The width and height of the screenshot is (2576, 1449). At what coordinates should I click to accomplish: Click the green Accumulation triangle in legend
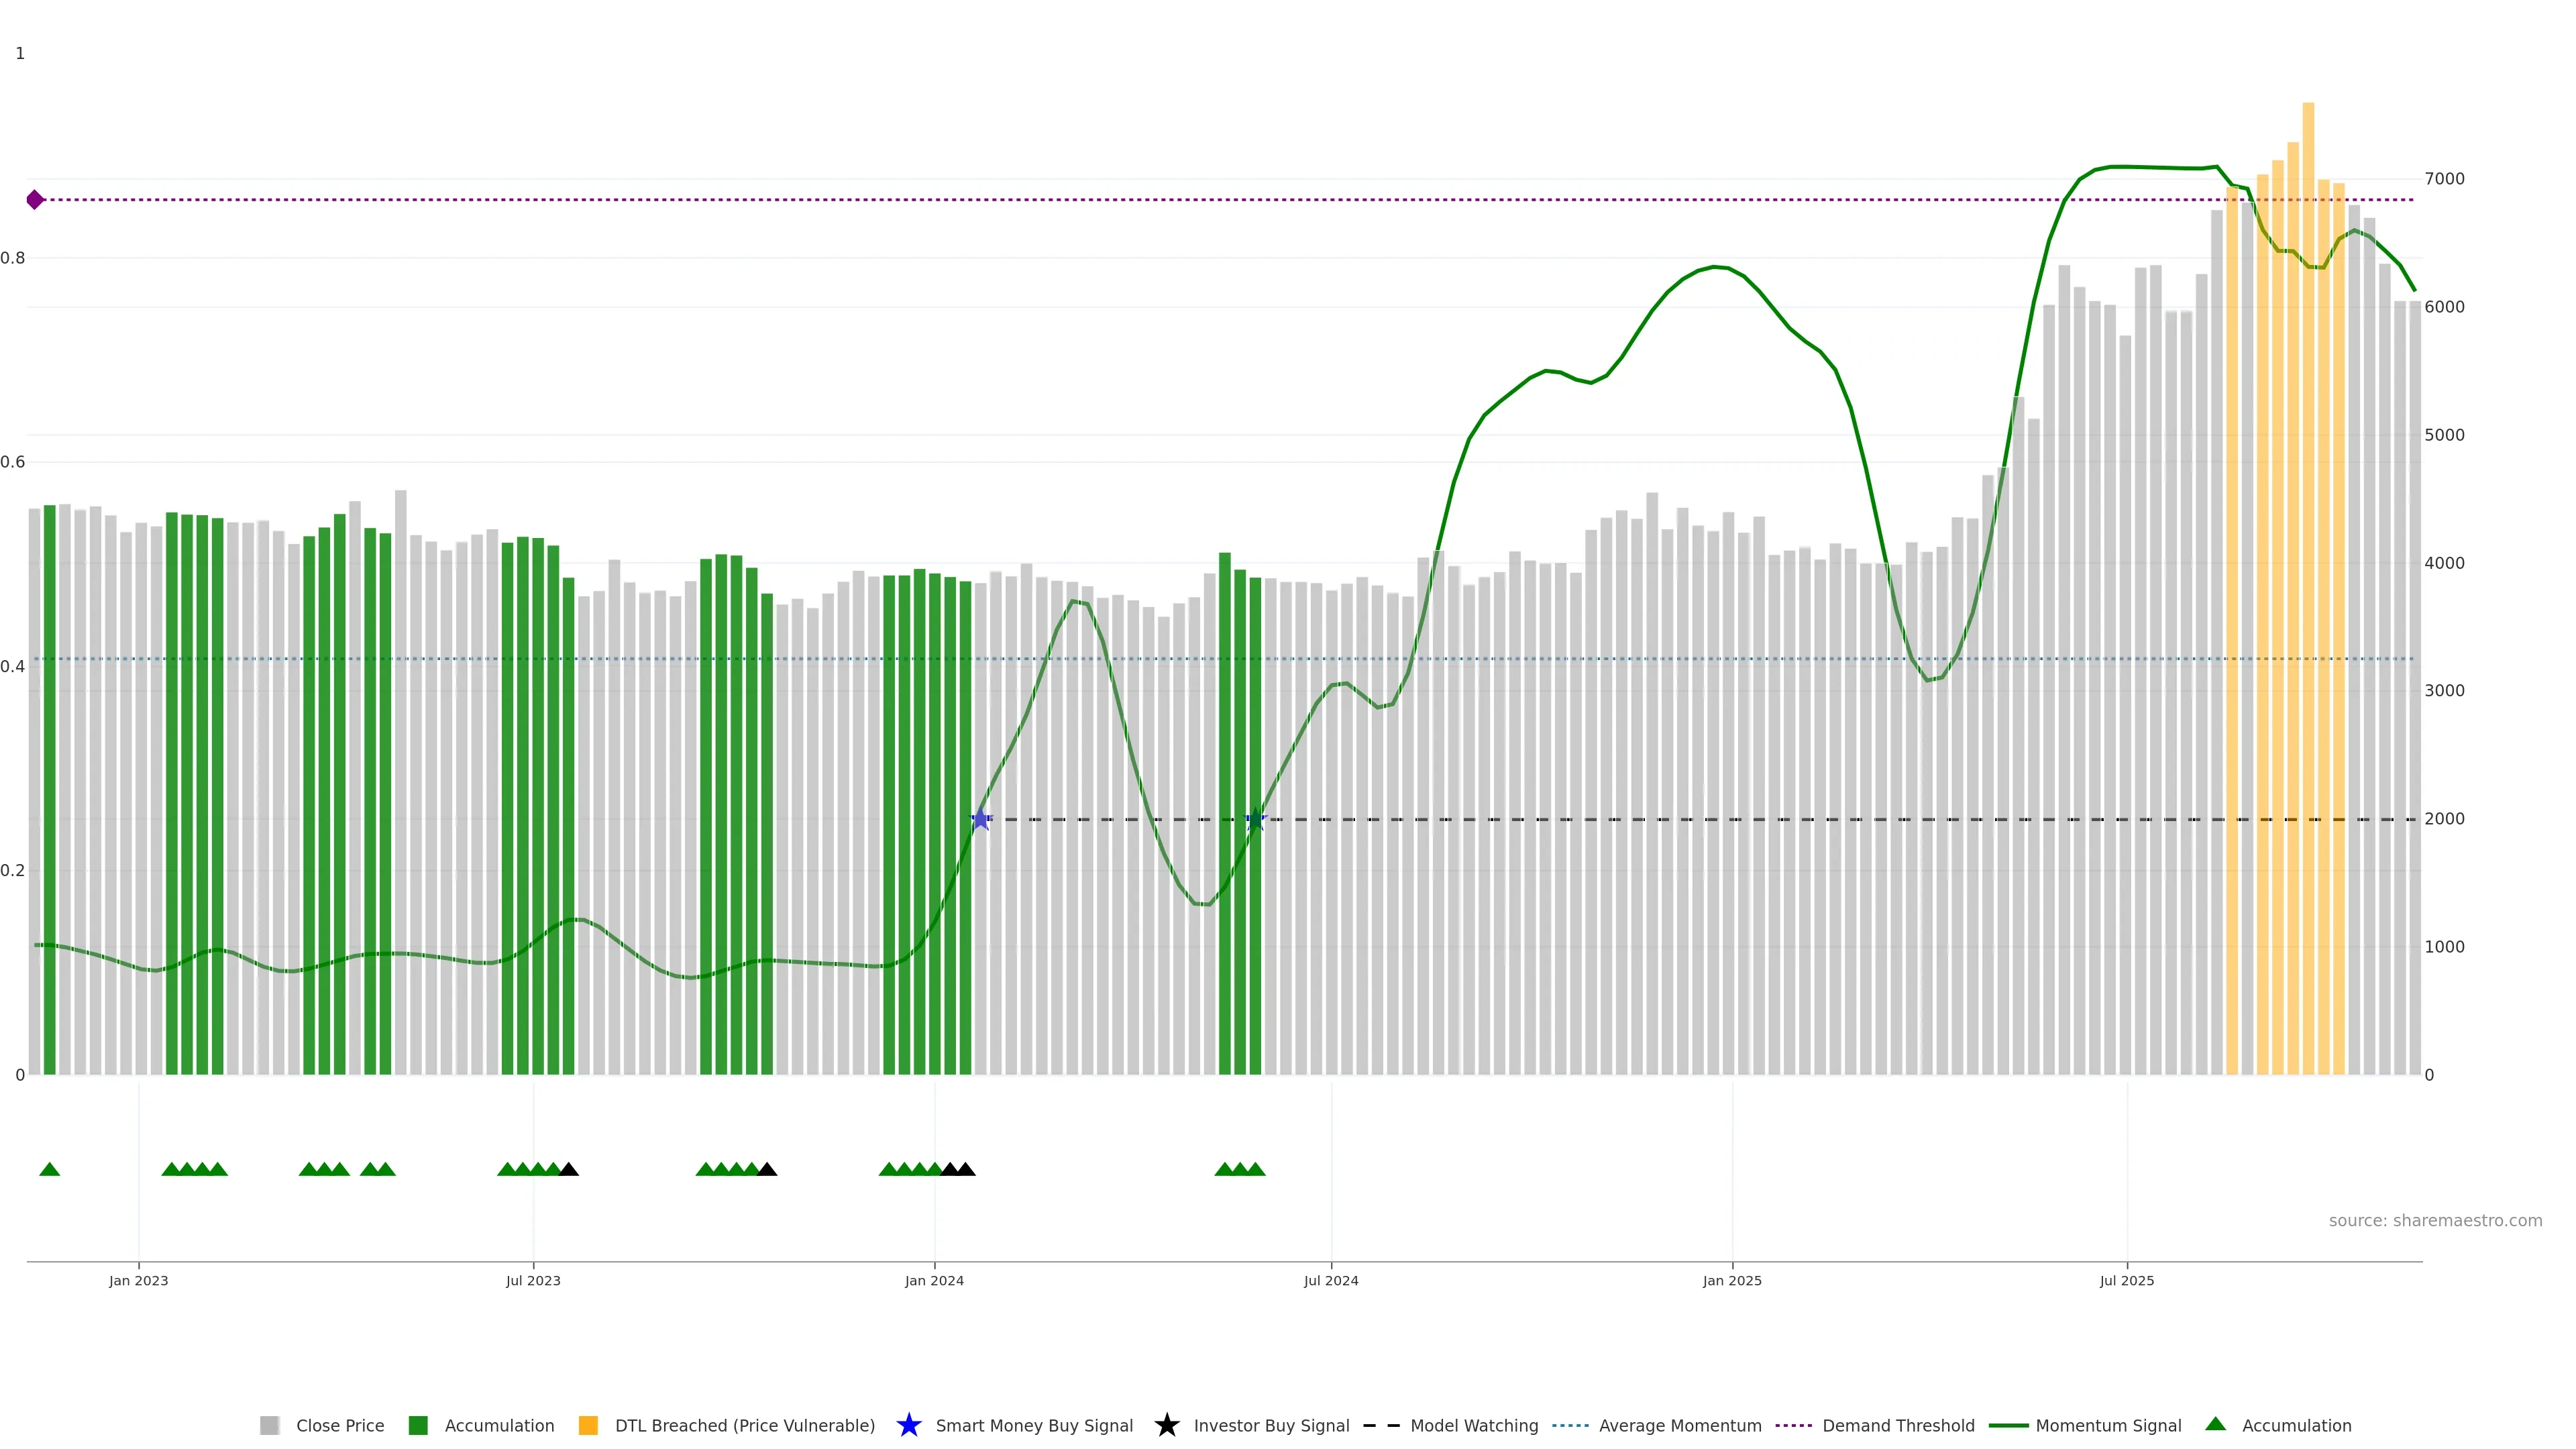[2215, 1424]
